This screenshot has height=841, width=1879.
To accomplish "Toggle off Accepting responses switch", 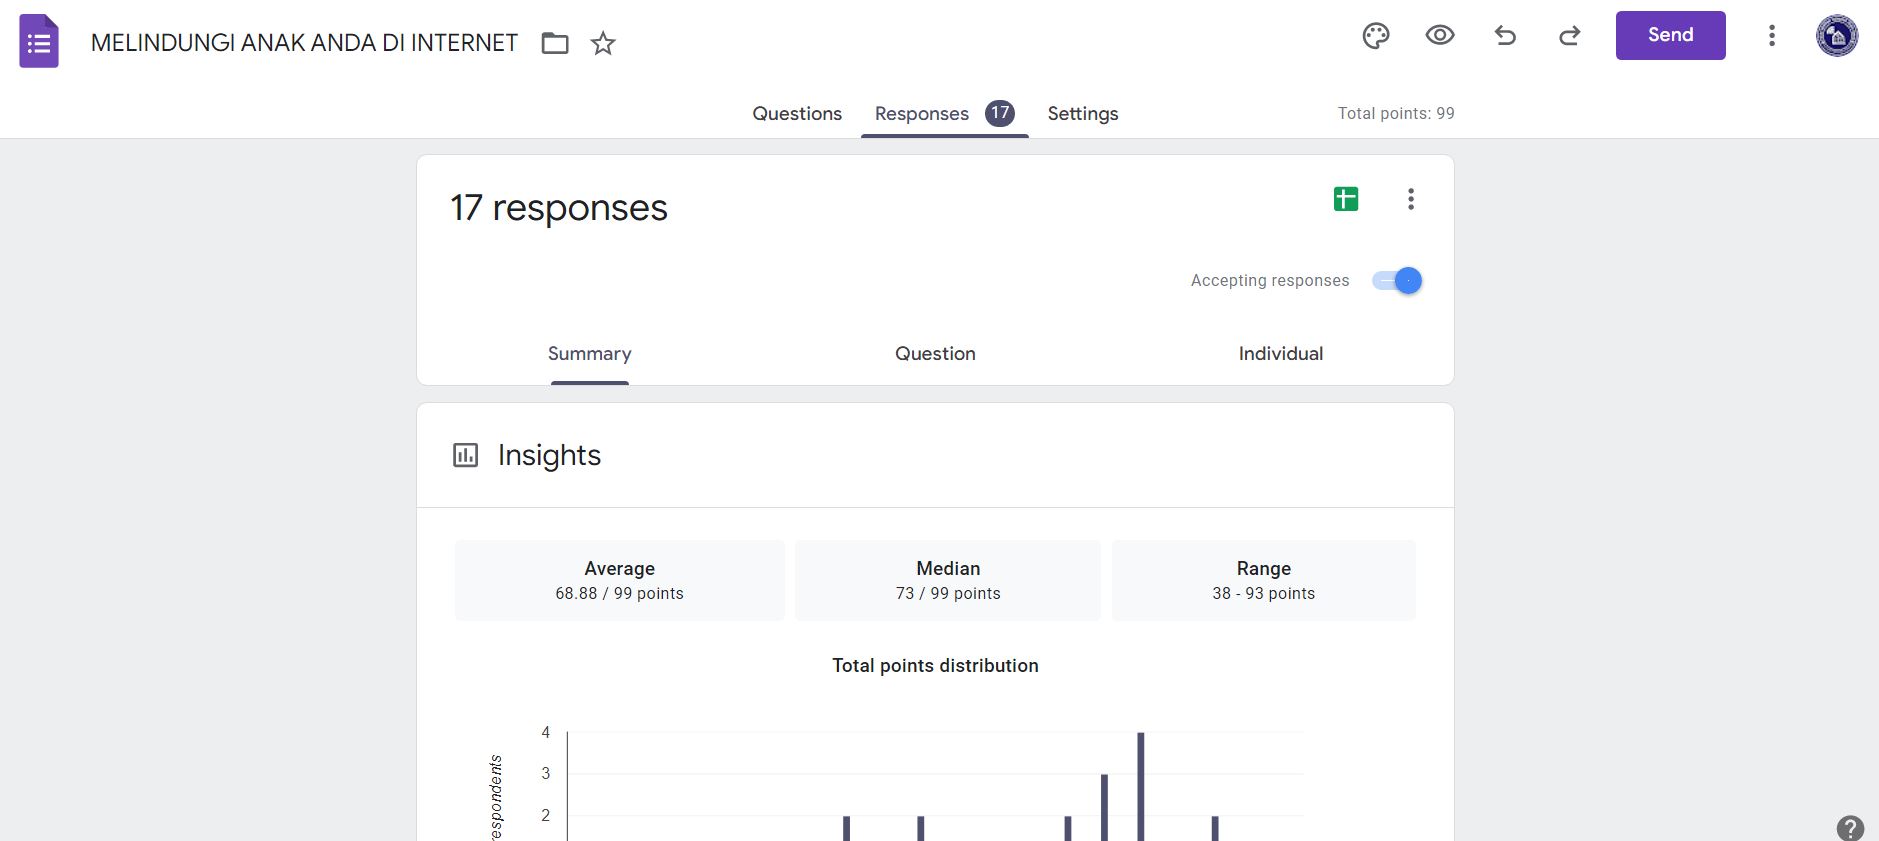I will [1397, 281].
